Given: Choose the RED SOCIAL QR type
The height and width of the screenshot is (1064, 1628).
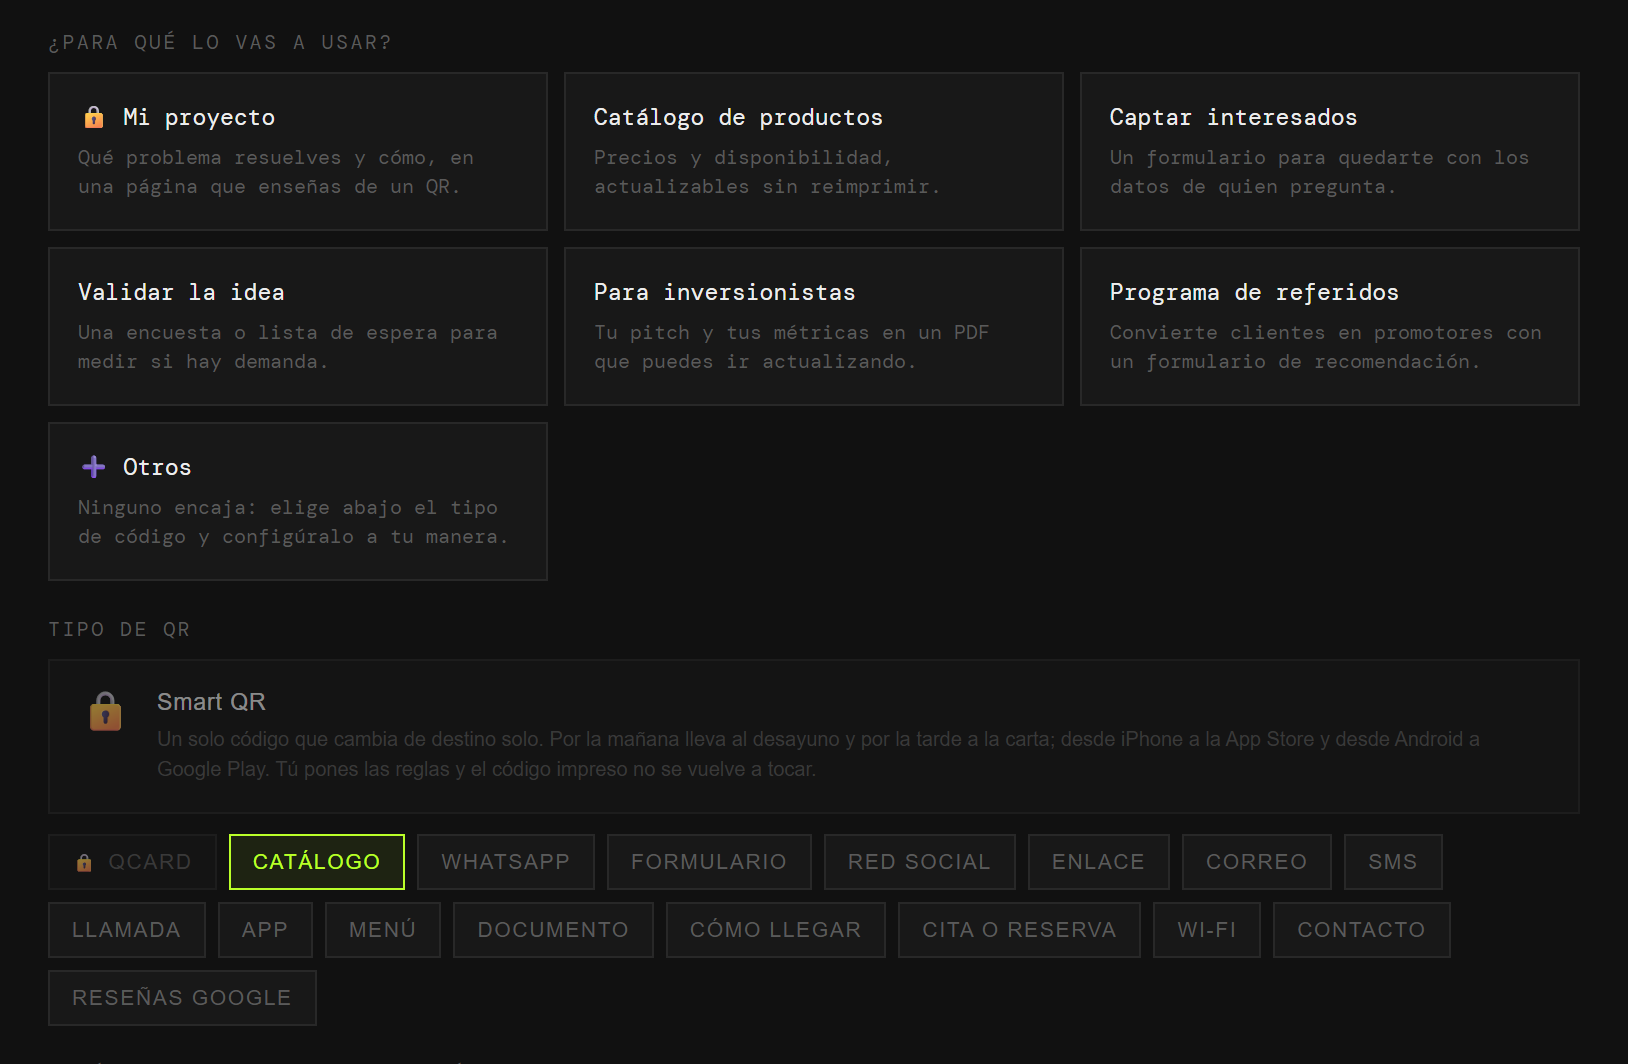Looking at the screenshot, I should [x=920, y=862].
